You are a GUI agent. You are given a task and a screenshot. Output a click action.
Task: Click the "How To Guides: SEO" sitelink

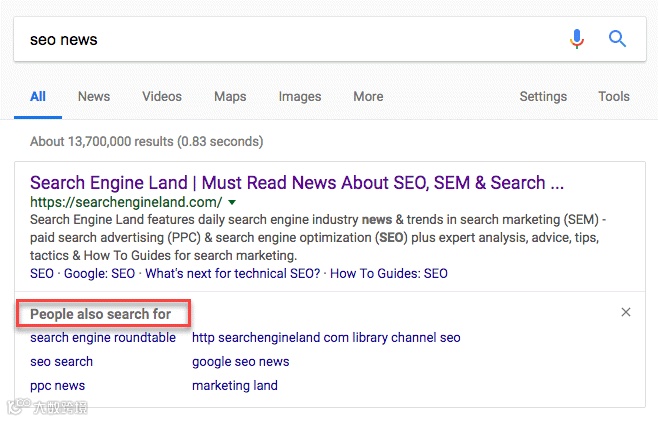click(x=389, y=273)
